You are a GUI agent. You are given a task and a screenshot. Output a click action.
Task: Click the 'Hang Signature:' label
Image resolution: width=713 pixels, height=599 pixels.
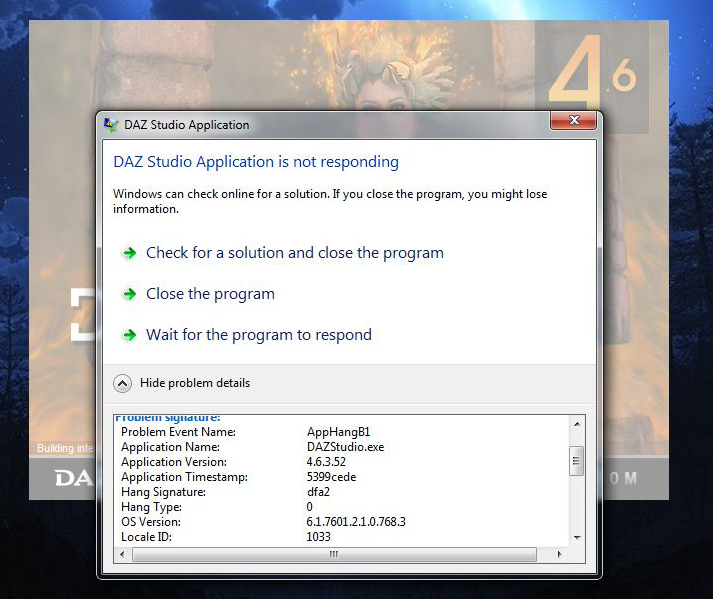click(163, 492)
